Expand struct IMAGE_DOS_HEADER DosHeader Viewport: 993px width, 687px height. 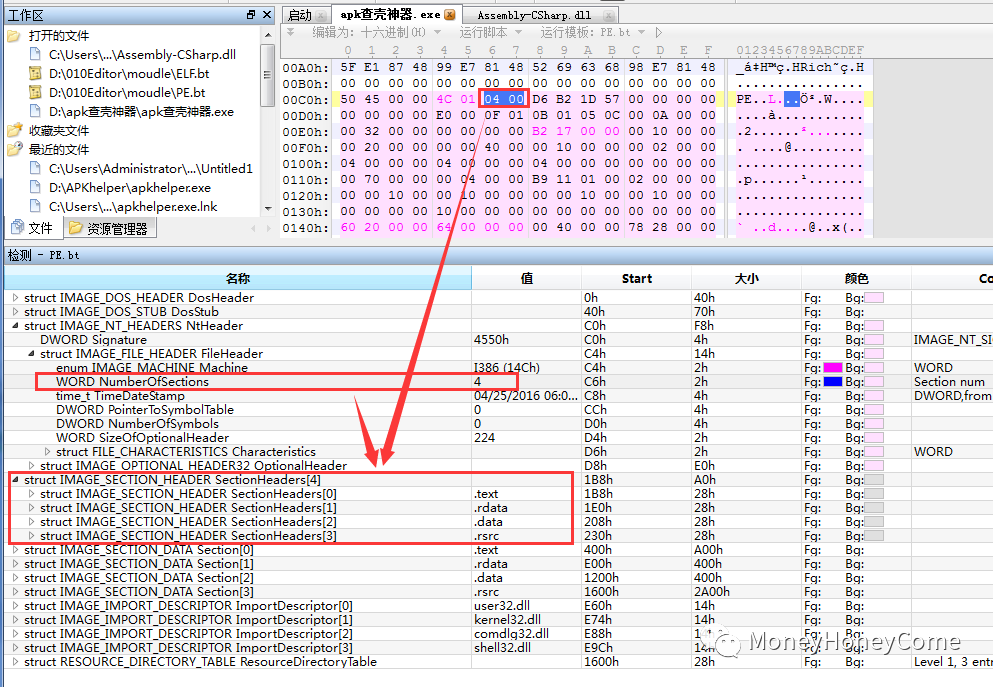point(15,298)
